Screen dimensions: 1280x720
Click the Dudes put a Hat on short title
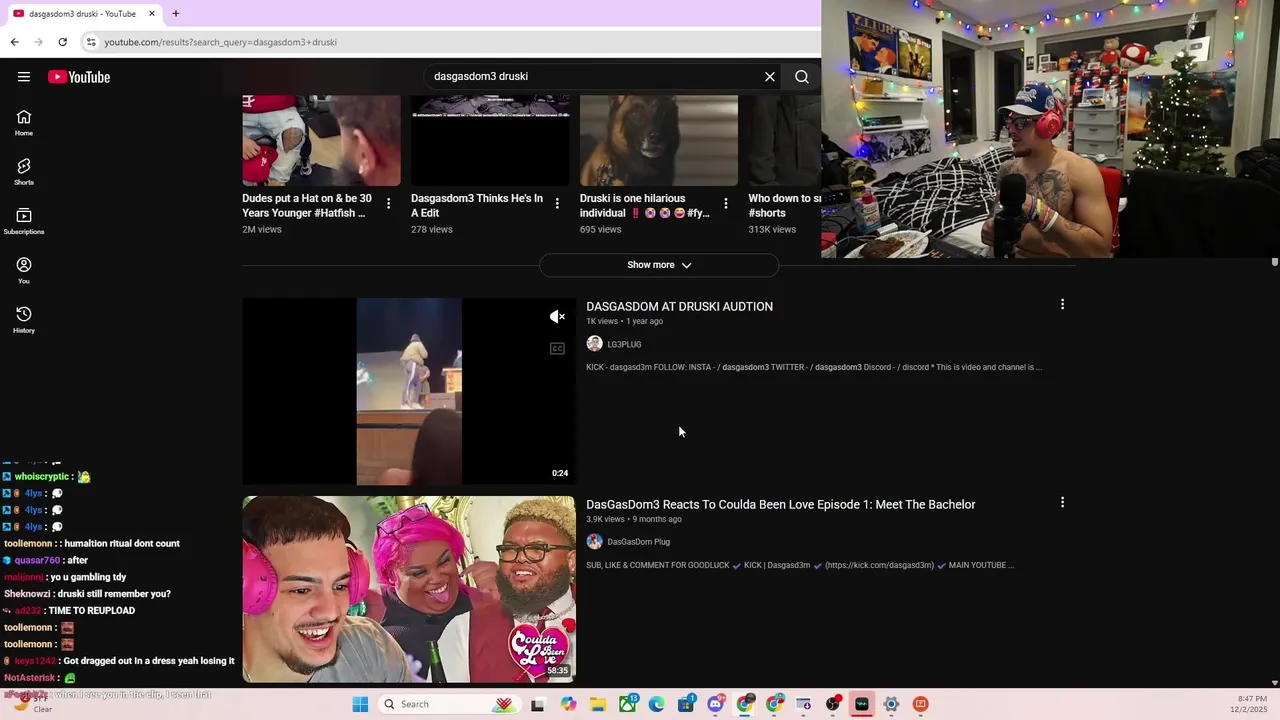(x=307, y=206)
